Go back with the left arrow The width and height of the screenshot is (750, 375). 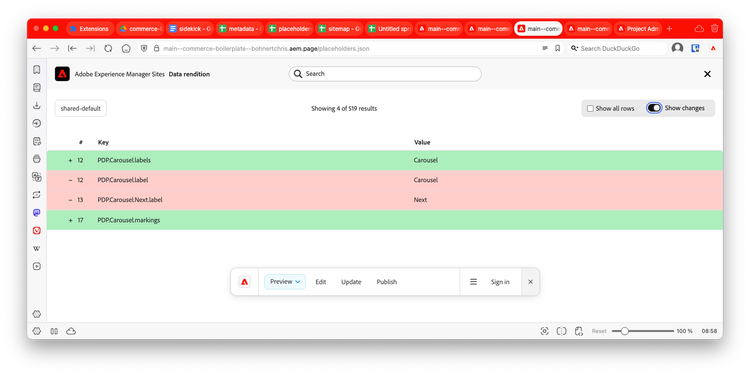click(x=36, y=48)
